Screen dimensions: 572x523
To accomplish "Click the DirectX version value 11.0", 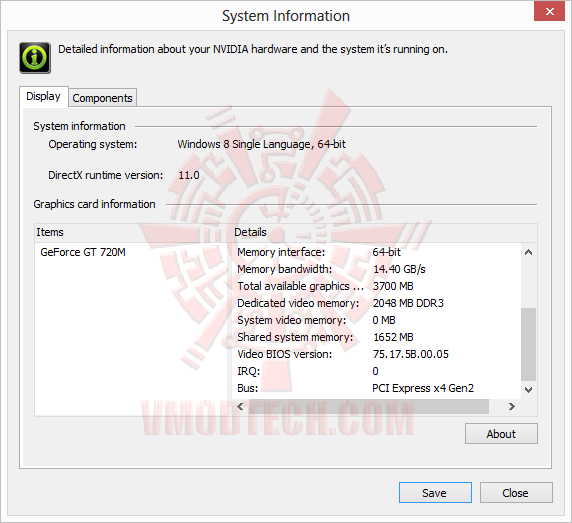I will click(x=189, y=175).
